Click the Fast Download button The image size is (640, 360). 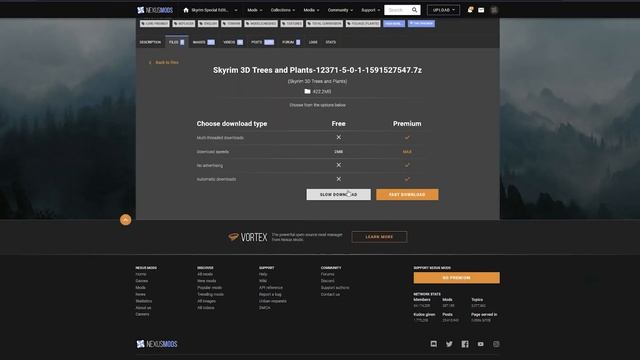407,194
